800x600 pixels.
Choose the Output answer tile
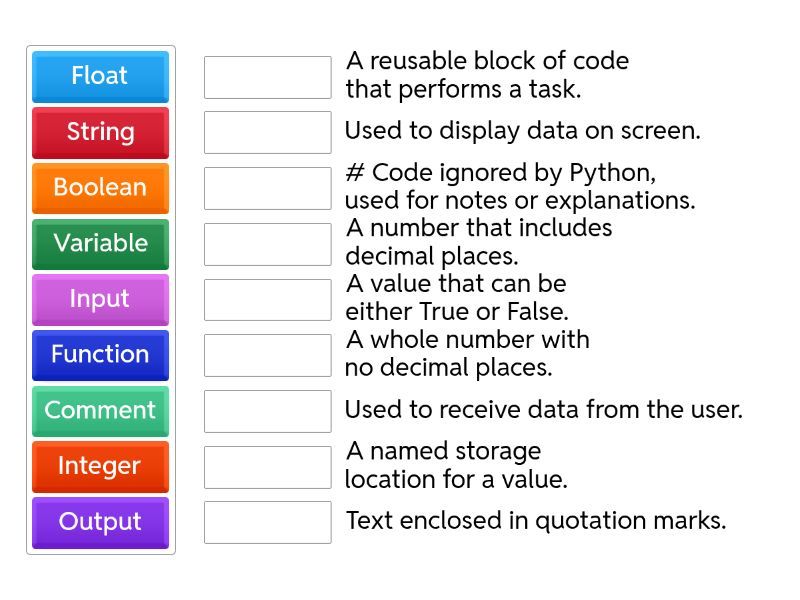click(100, 522)
